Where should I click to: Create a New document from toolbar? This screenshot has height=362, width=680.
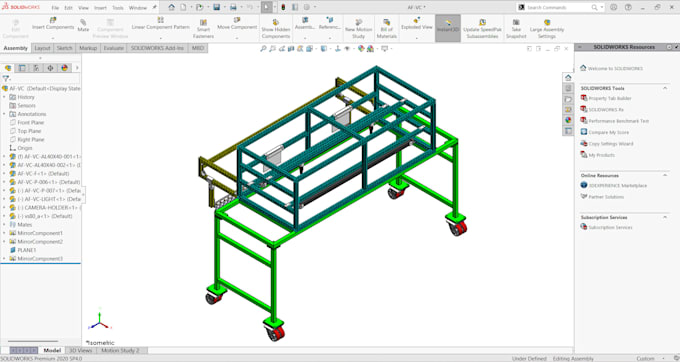(x=183, y=7)
